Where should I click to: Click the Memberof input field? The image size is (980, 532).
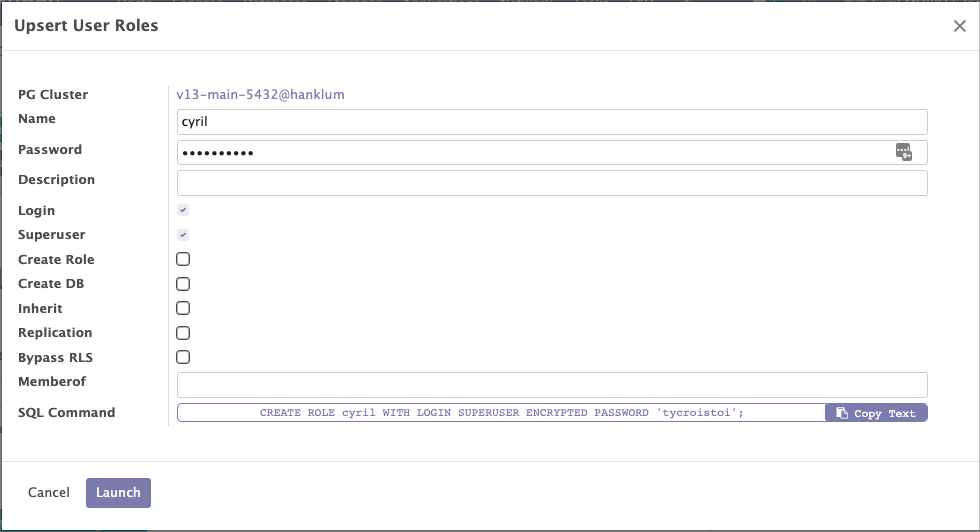(x=552, y=385)
